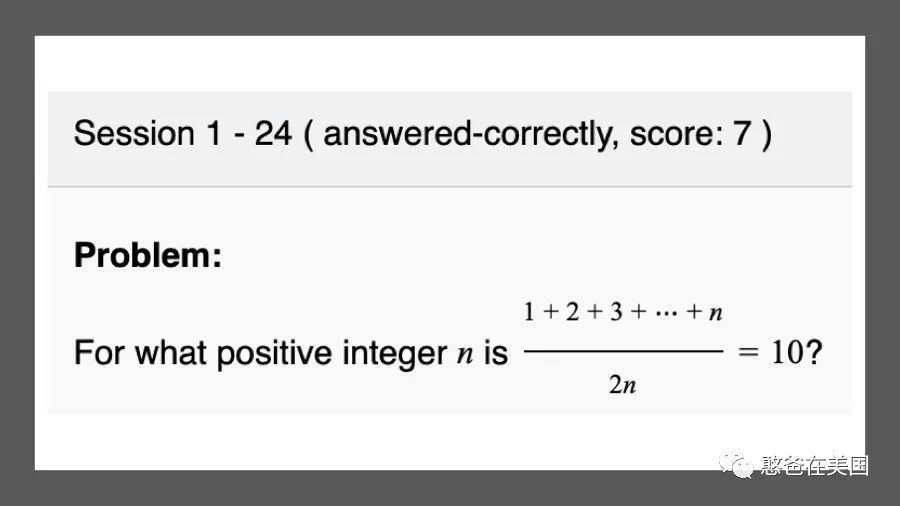Click the '10?' at the equation's end
Viewport: 900px width, 506px height.
[x=797, y=352]
